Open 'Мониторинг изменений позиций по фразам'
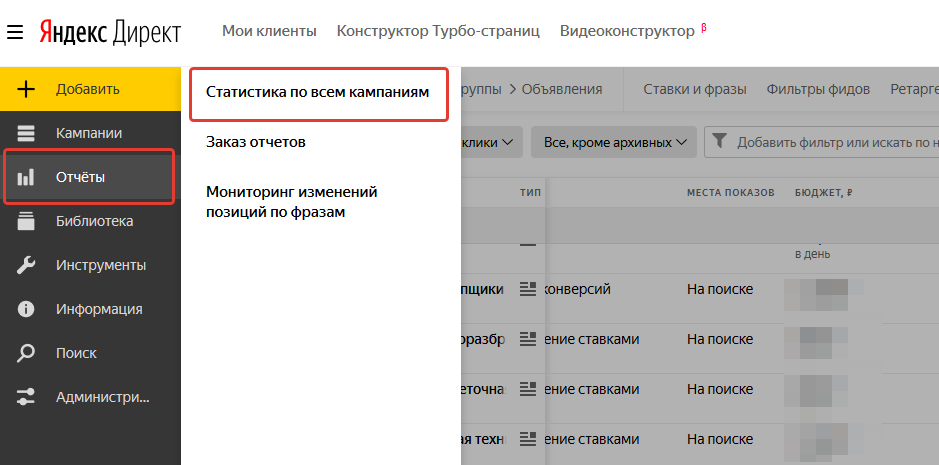Viewport: 939px width, 465px height. (x=292, y=201)
